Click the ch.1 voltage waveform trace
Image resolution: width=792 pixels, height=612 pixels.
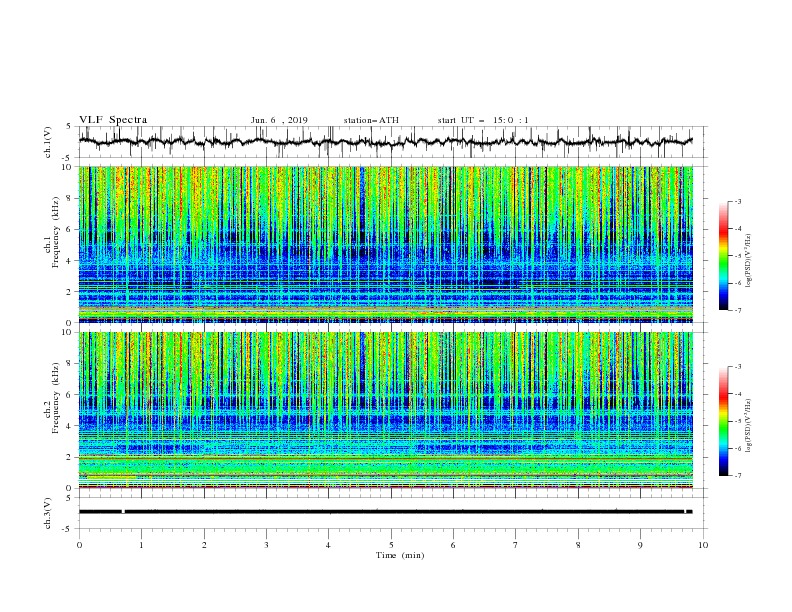(385, 142)
